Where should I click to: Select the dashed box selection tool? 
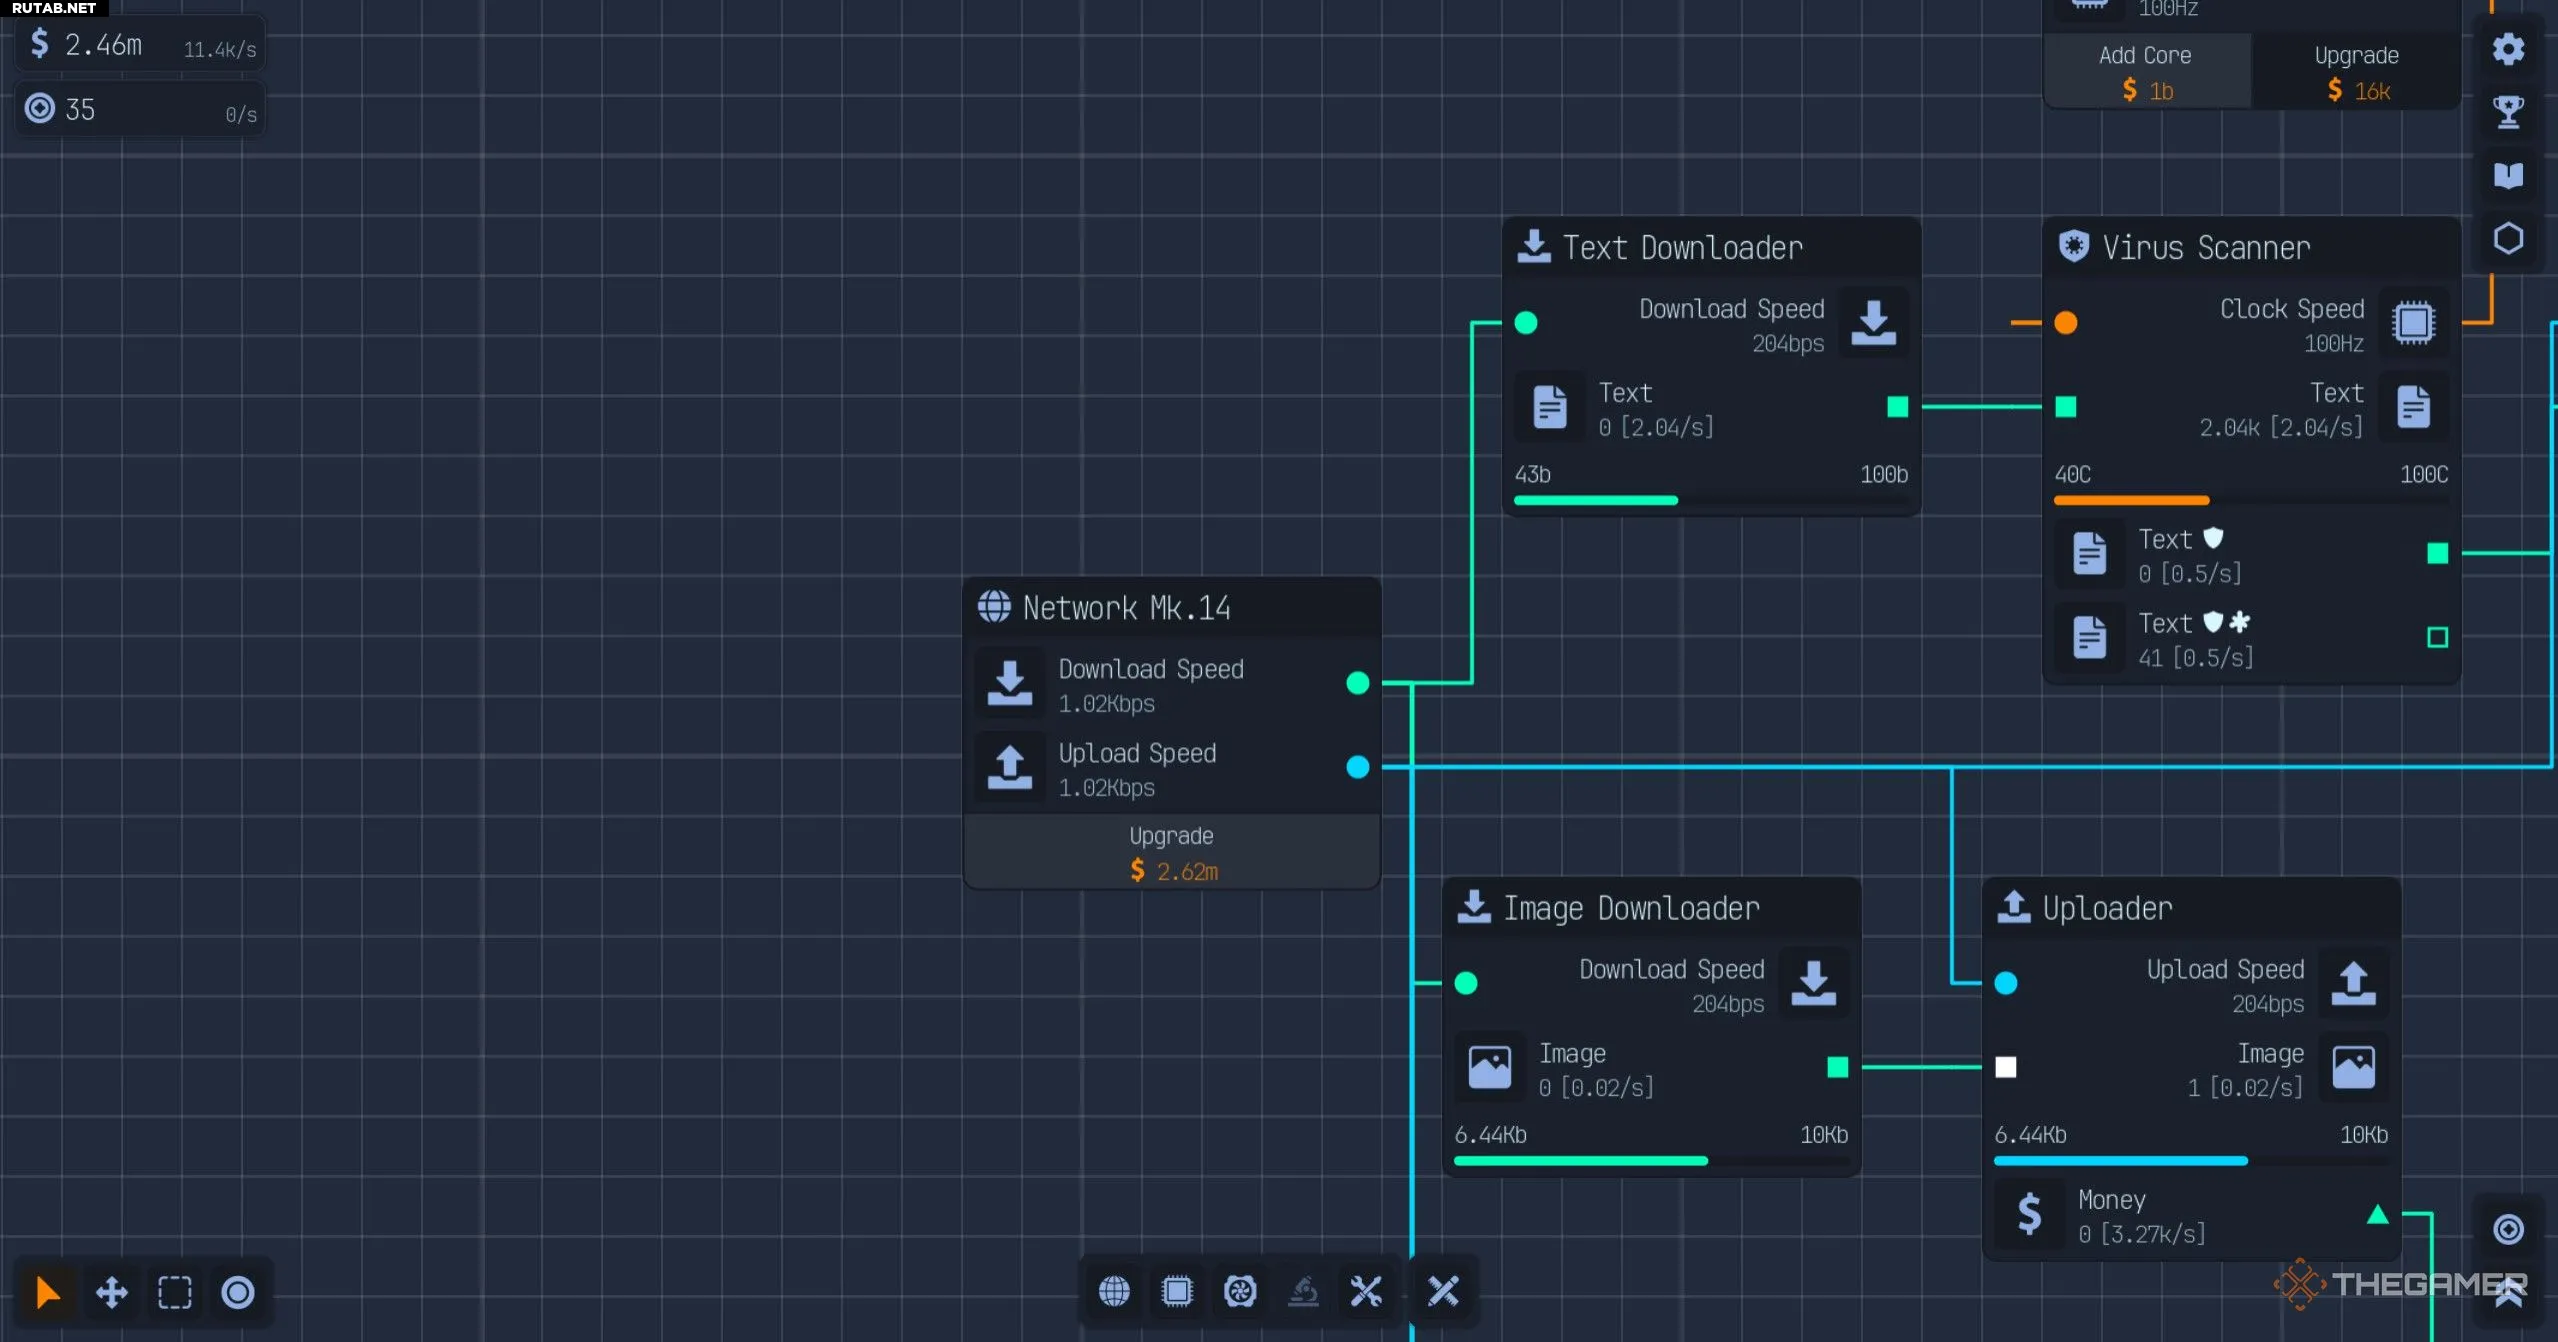coord(175,1292)
